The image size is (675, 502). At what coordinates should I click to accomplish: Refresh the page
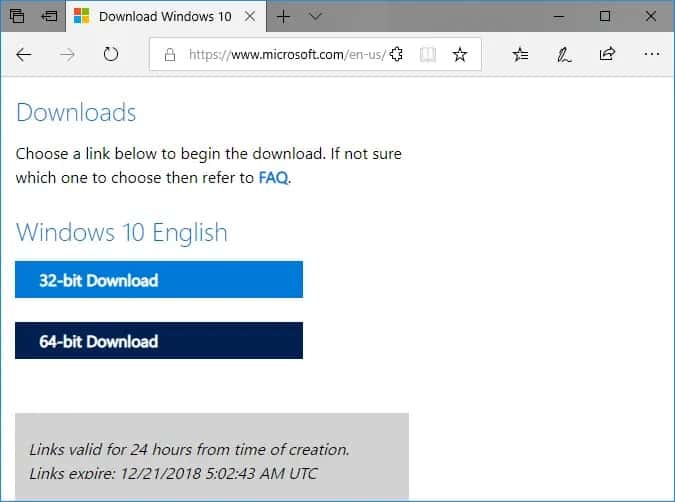coord(111,54)
